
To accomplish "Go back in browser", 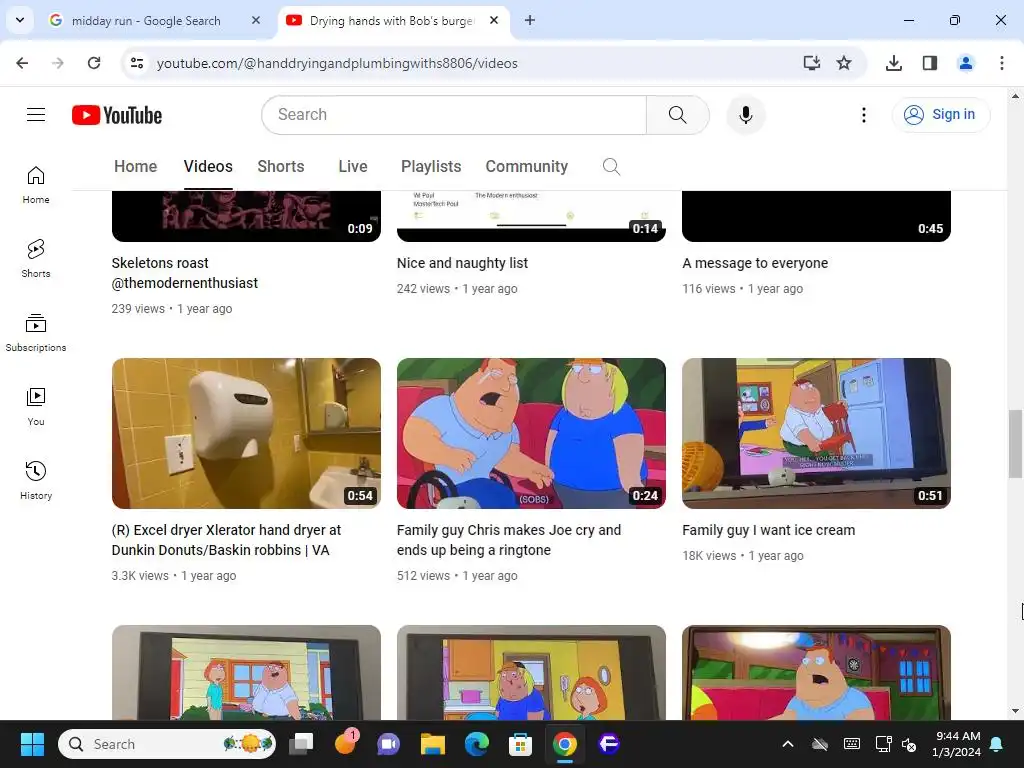I will [x=22, y=63].
